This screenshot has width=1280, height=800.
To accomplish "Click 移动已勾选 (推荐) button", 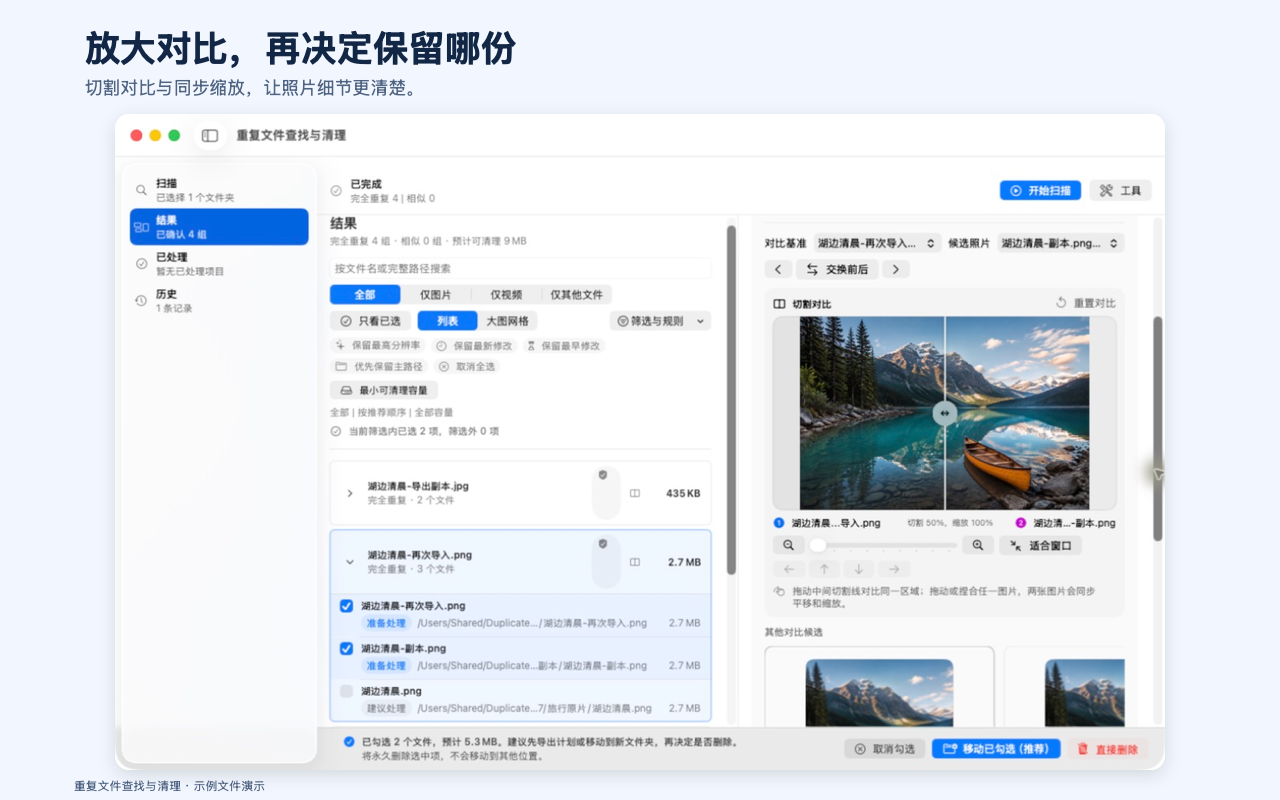I will (996, 749).
